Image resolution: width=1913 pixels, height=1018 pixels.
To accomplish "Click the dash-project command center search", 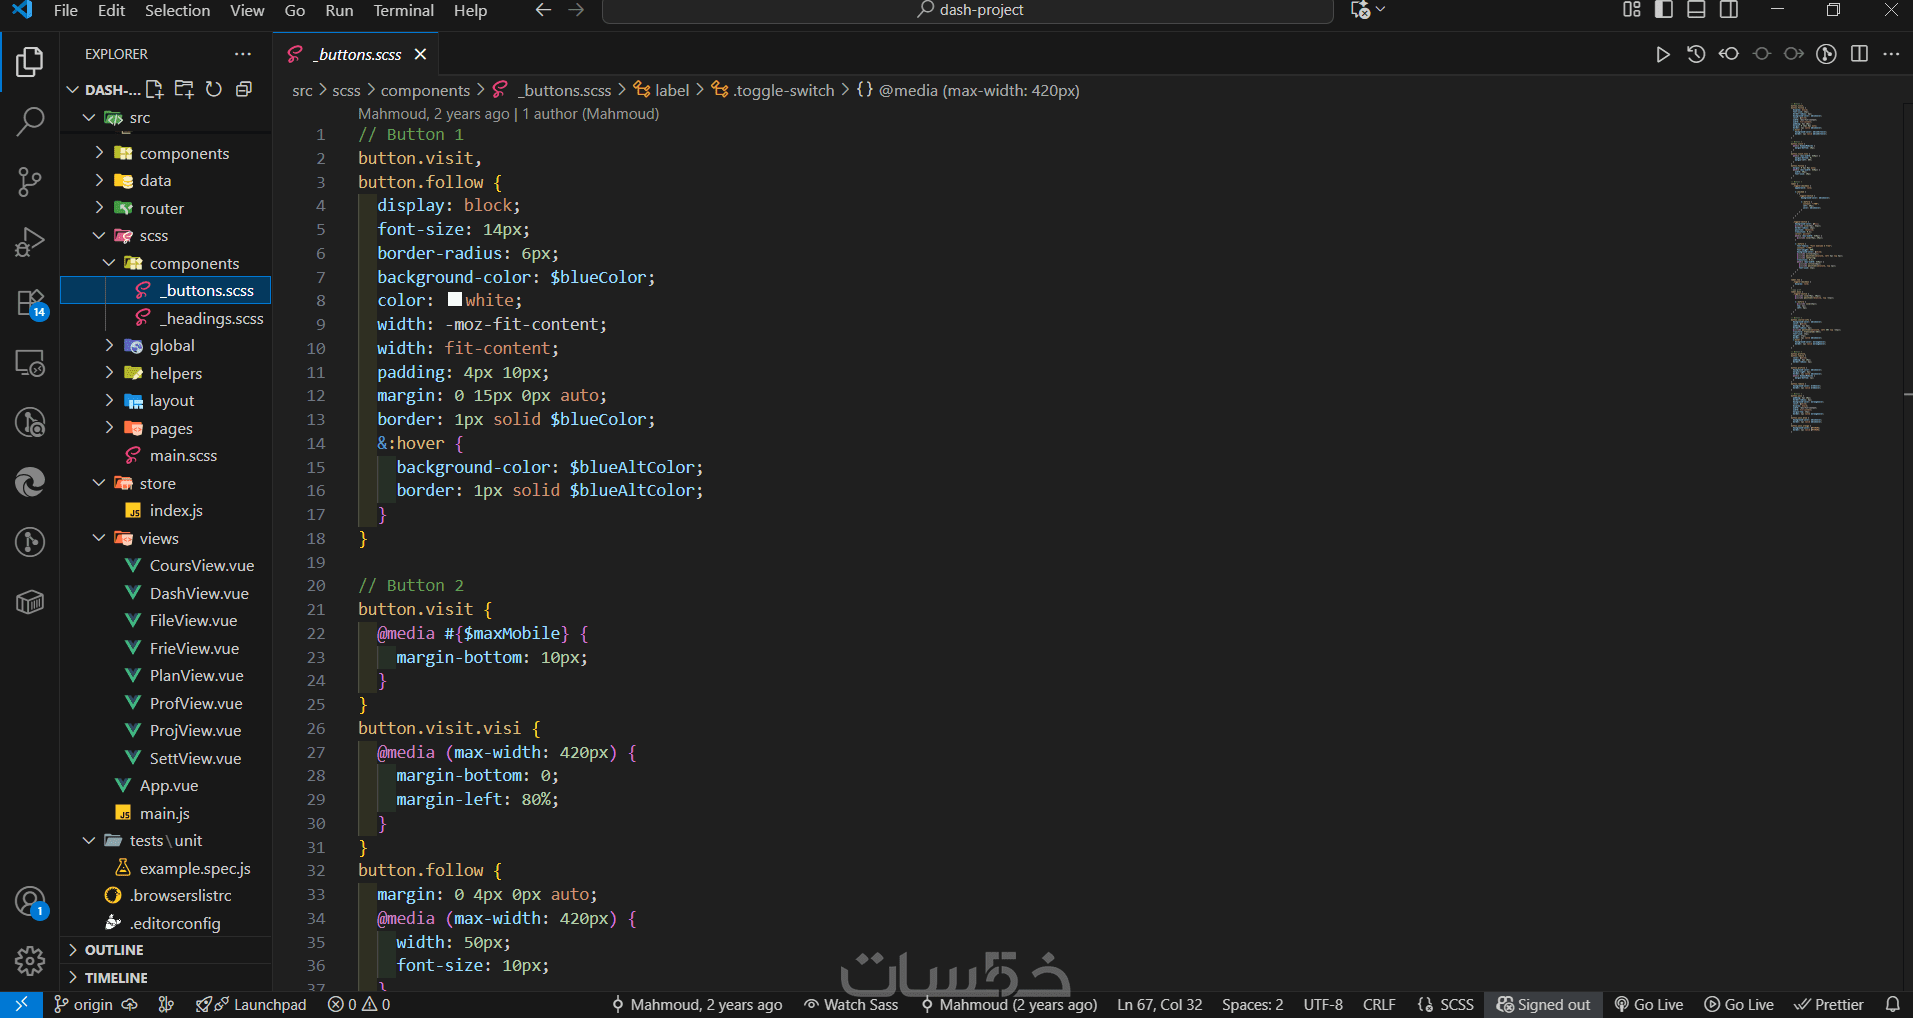I will [968, 10].
